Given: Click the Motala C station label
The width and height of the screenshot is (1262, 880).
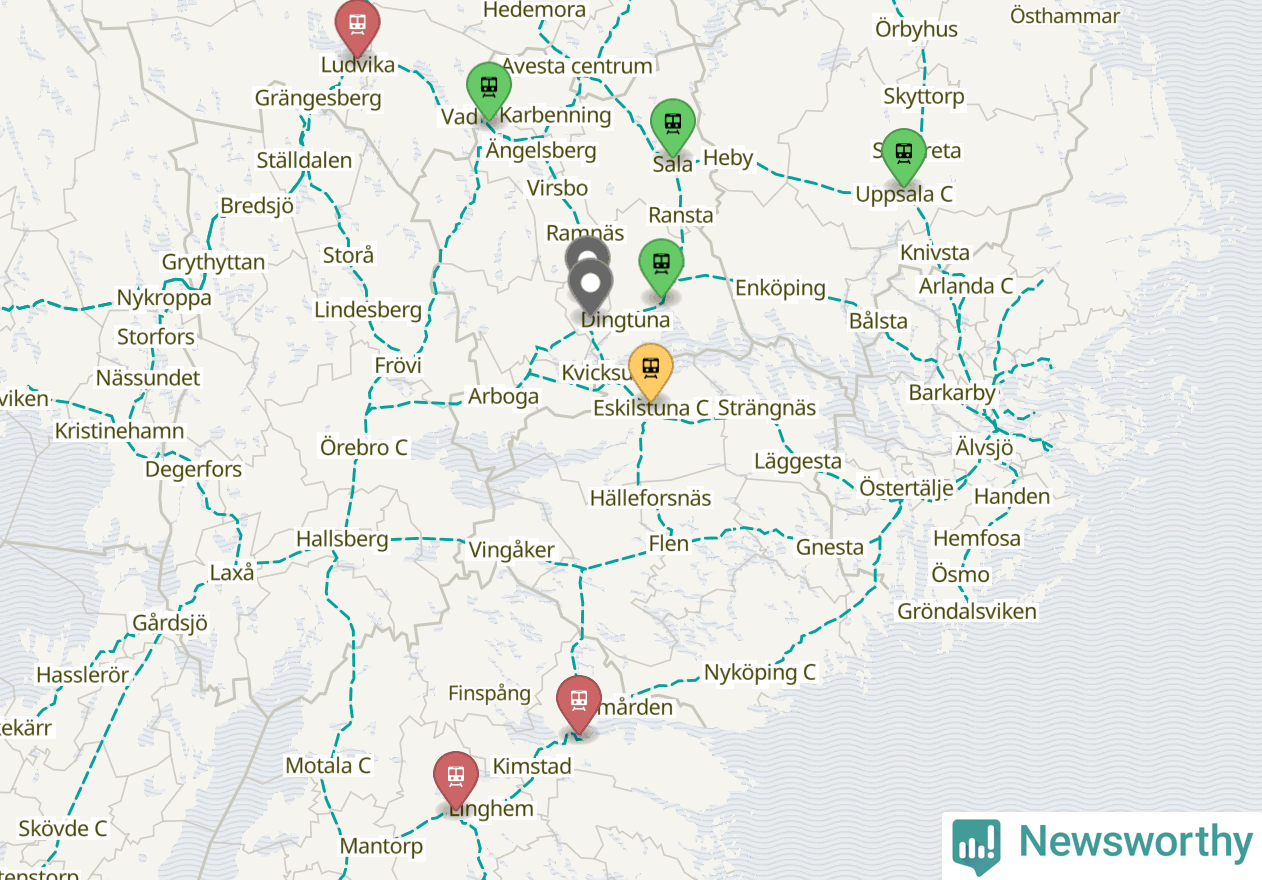Looking at the screenshot, I should point(328,766).
